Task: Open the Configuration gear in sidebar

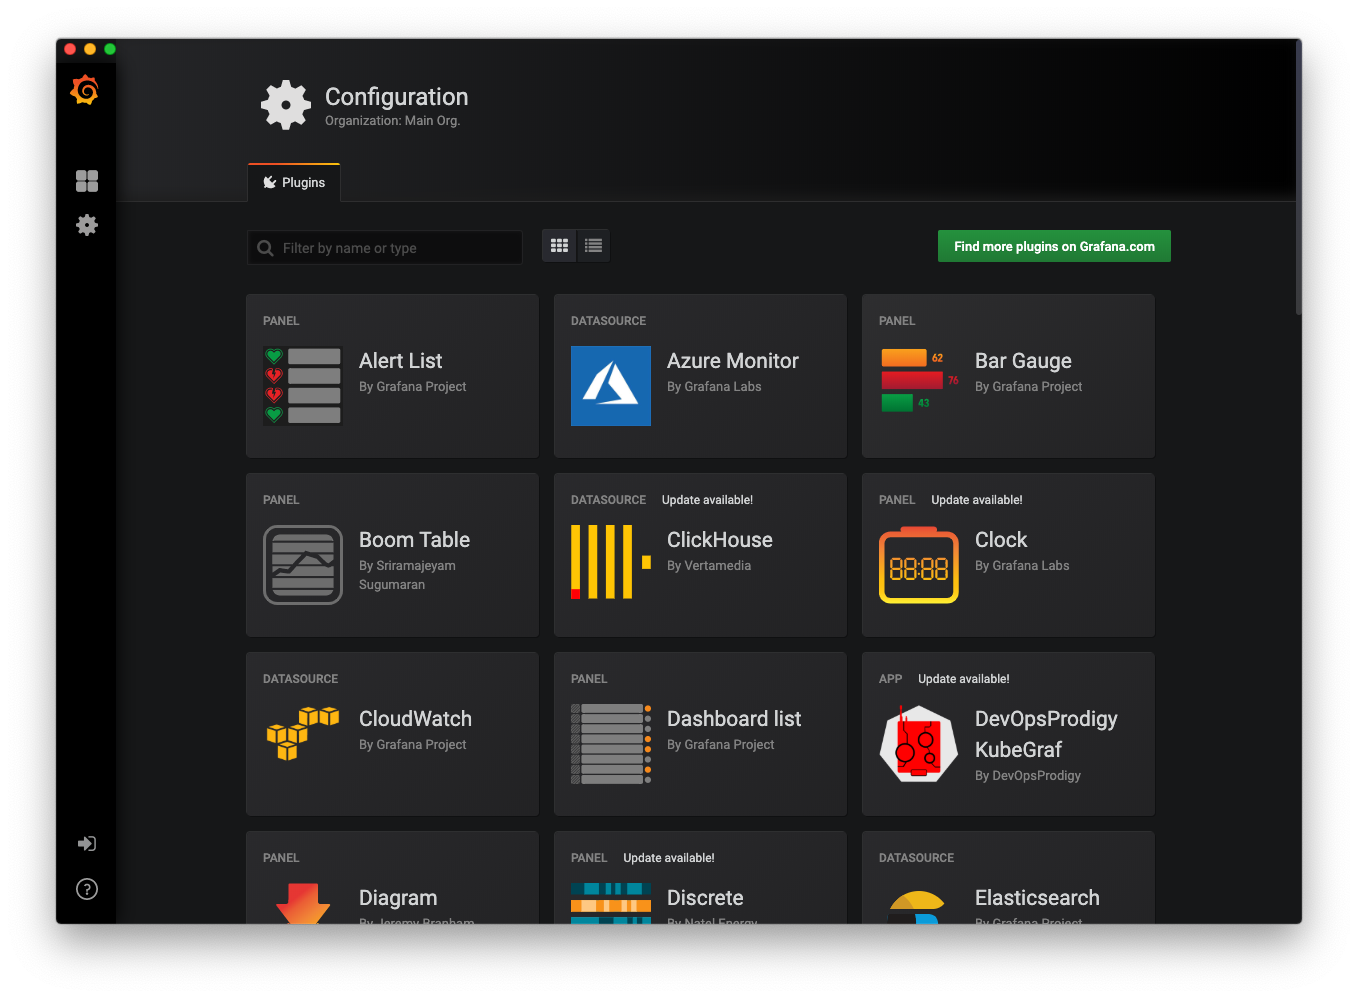Action: tap(87, 225)
